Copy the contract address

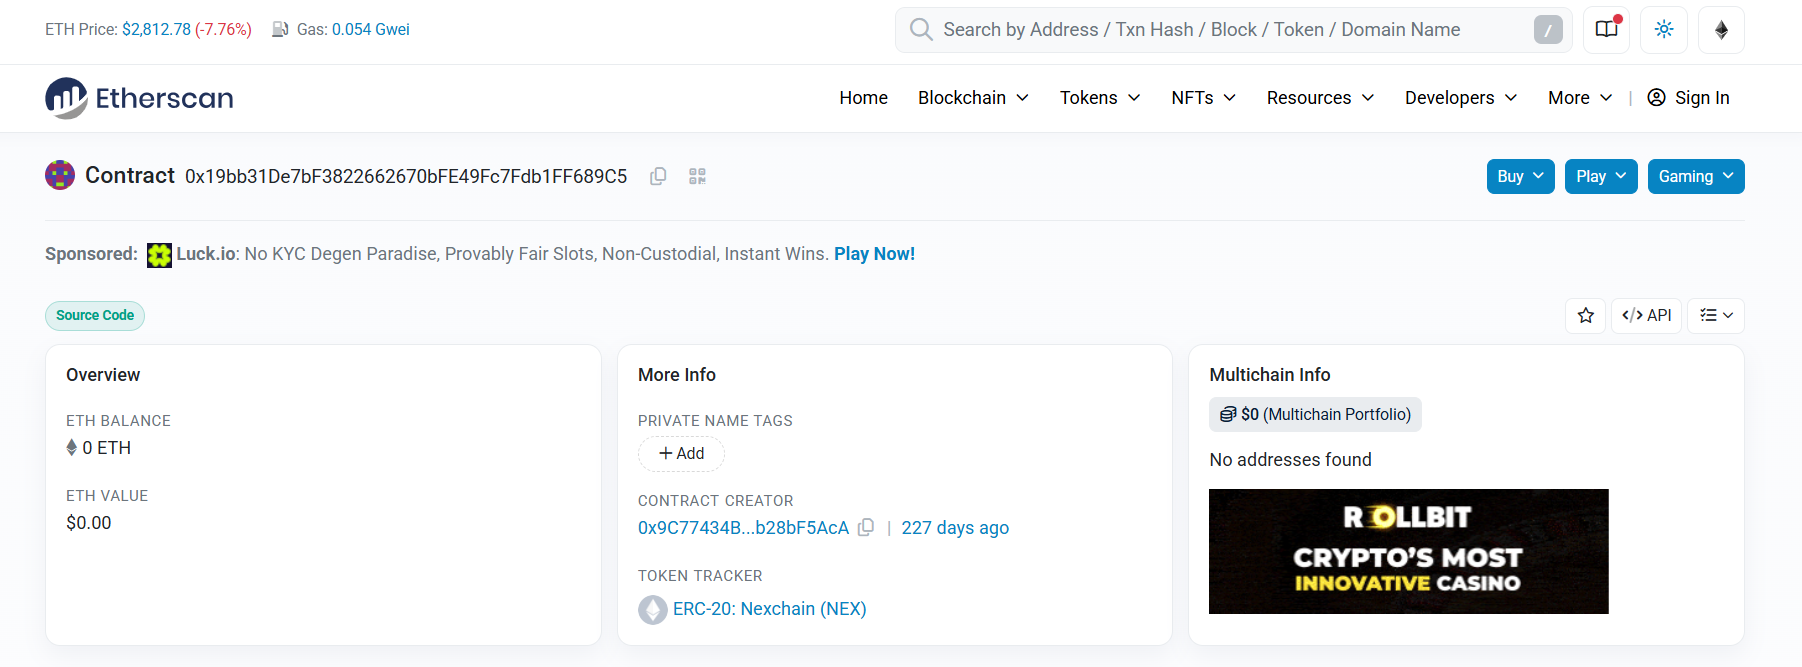point(658,176)
